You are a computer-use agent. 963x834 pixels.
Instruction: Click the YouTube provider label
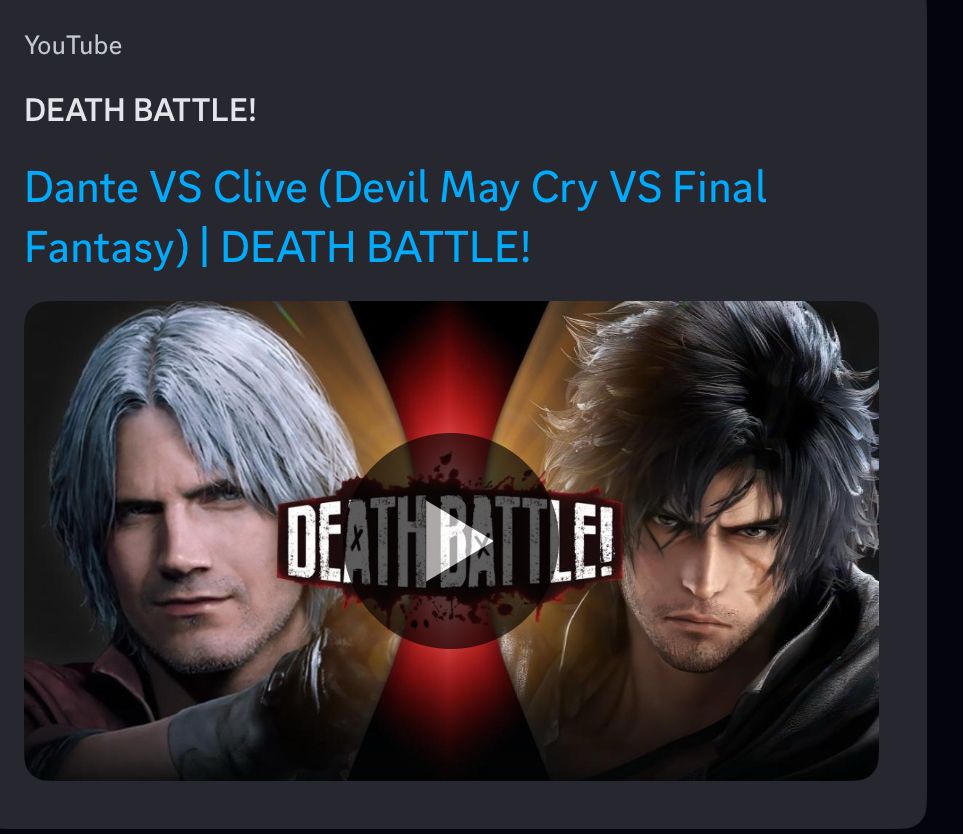click(x=73, y=45)
